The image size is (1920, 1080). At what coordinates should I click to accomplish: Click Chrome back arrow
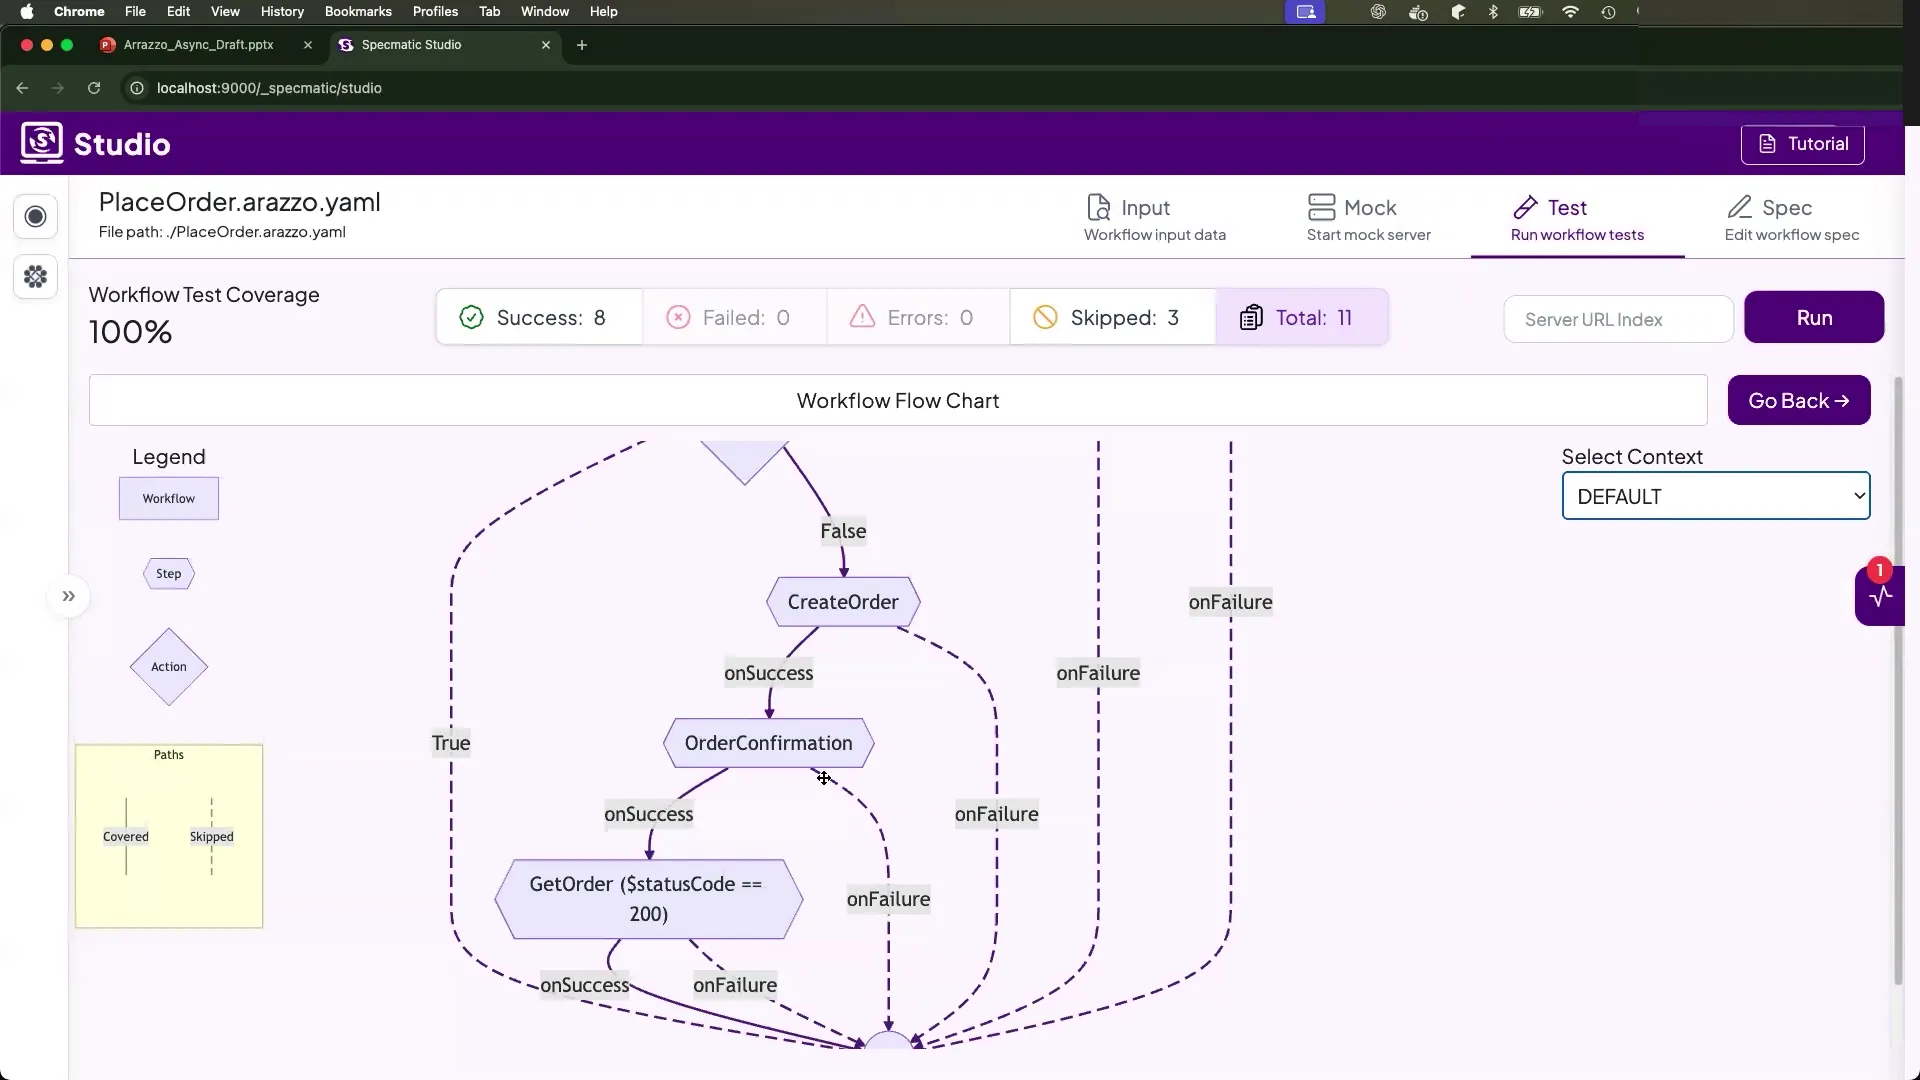(22, 88)
